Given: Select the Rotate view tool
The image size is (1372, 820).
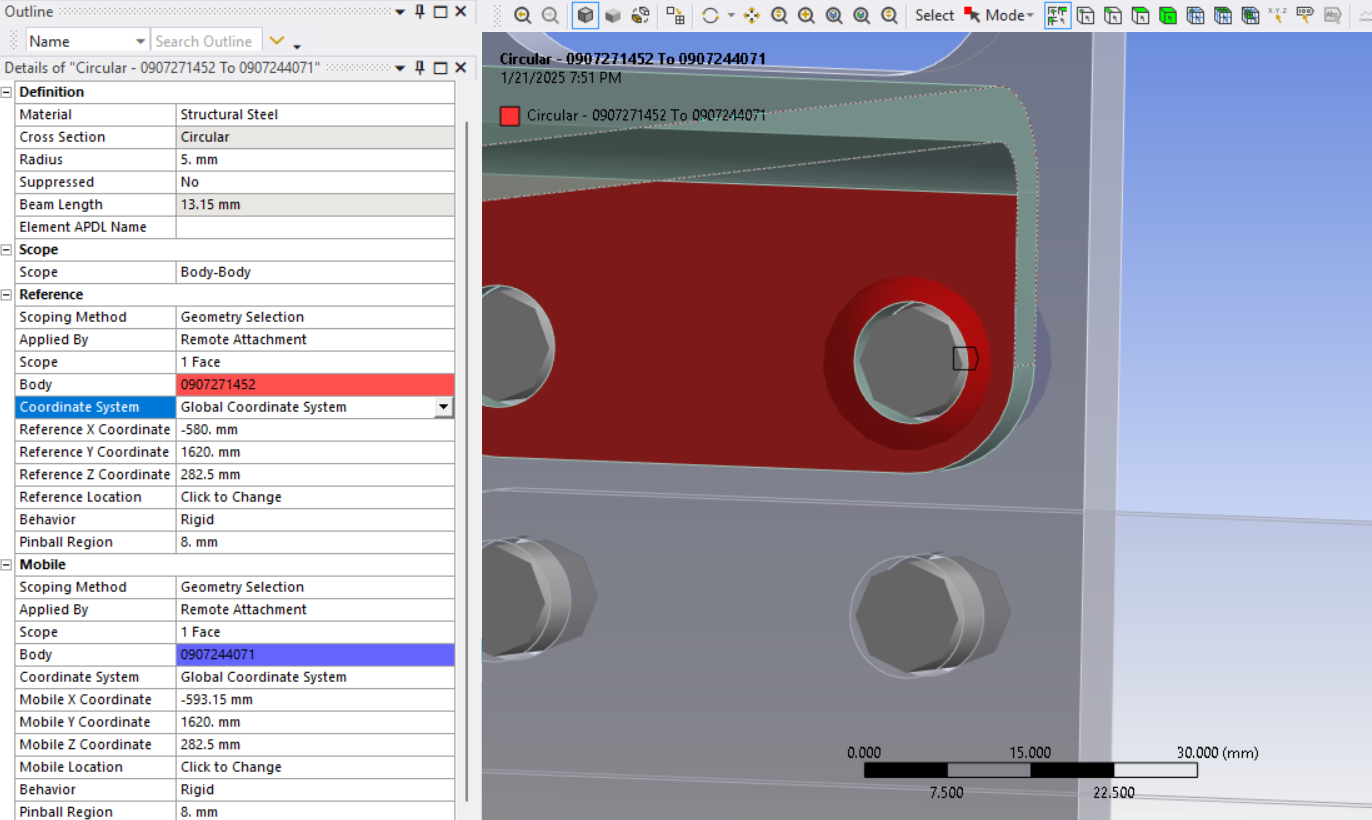Looking at the screenshot, I should [710, 15].
